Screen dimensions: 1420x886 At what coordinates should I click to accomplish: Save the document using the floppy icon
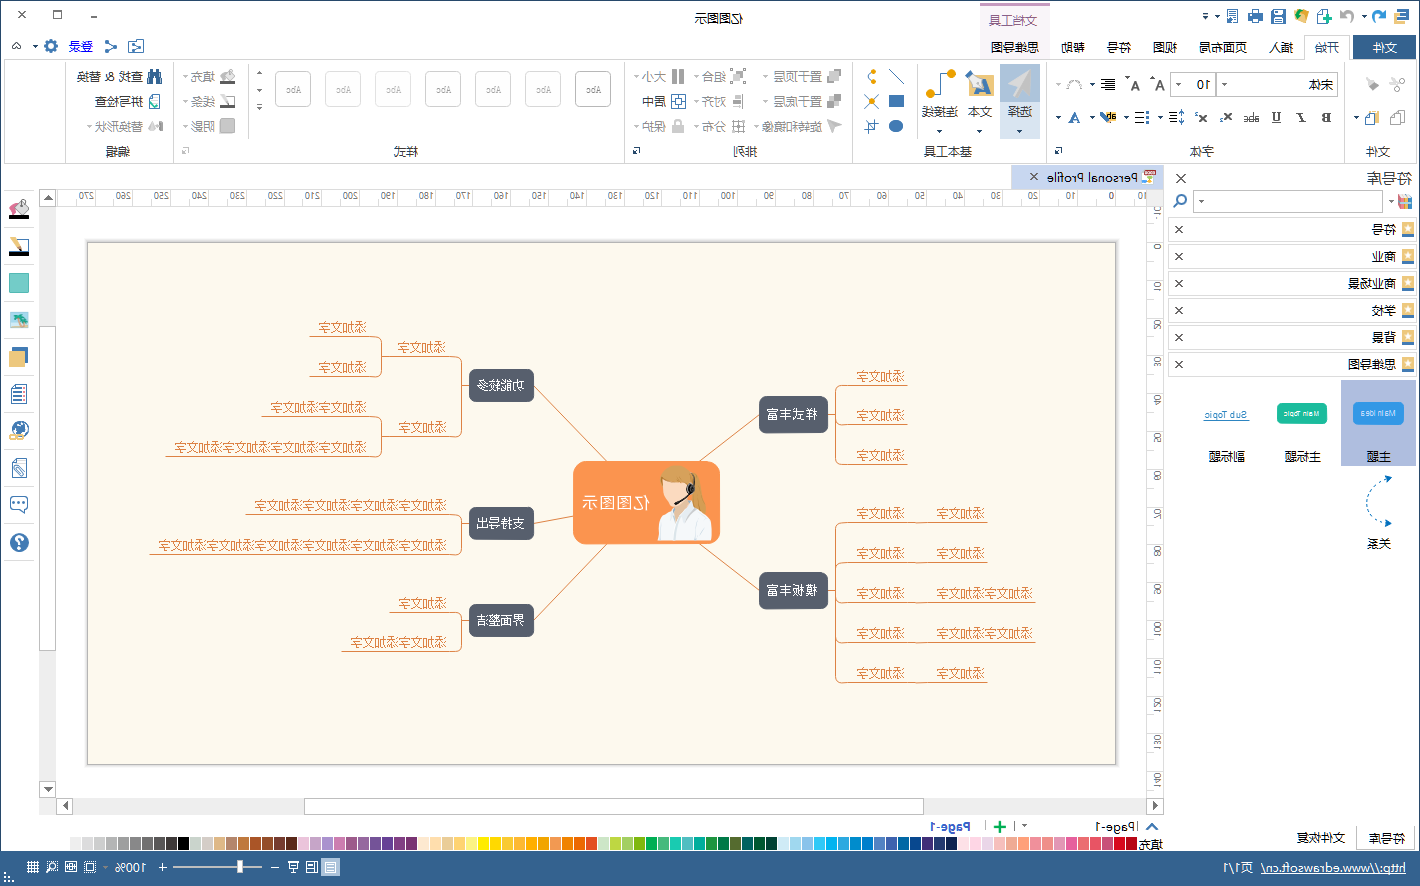[1278, 16]
